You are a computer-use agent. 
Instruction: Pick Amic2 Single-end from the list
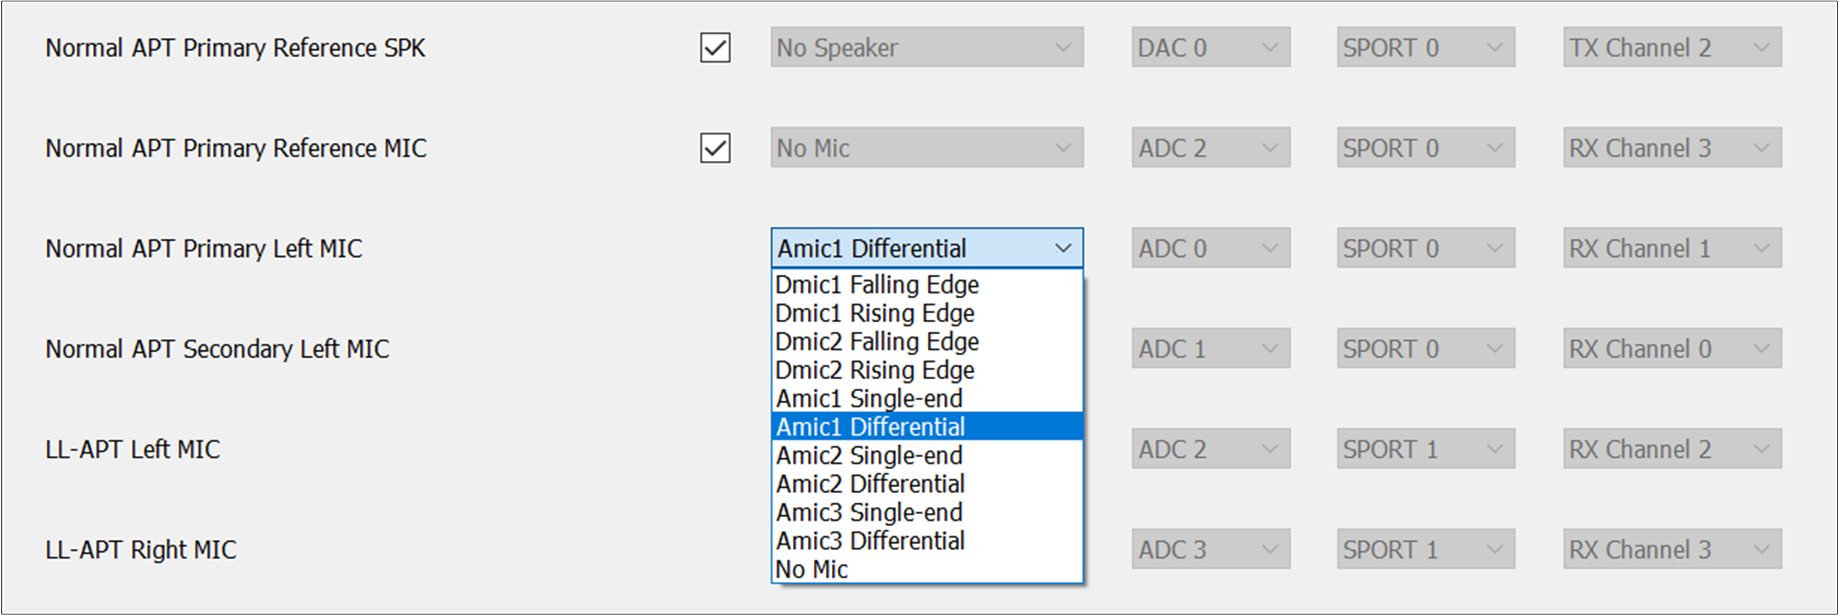(x=927, y=456)
